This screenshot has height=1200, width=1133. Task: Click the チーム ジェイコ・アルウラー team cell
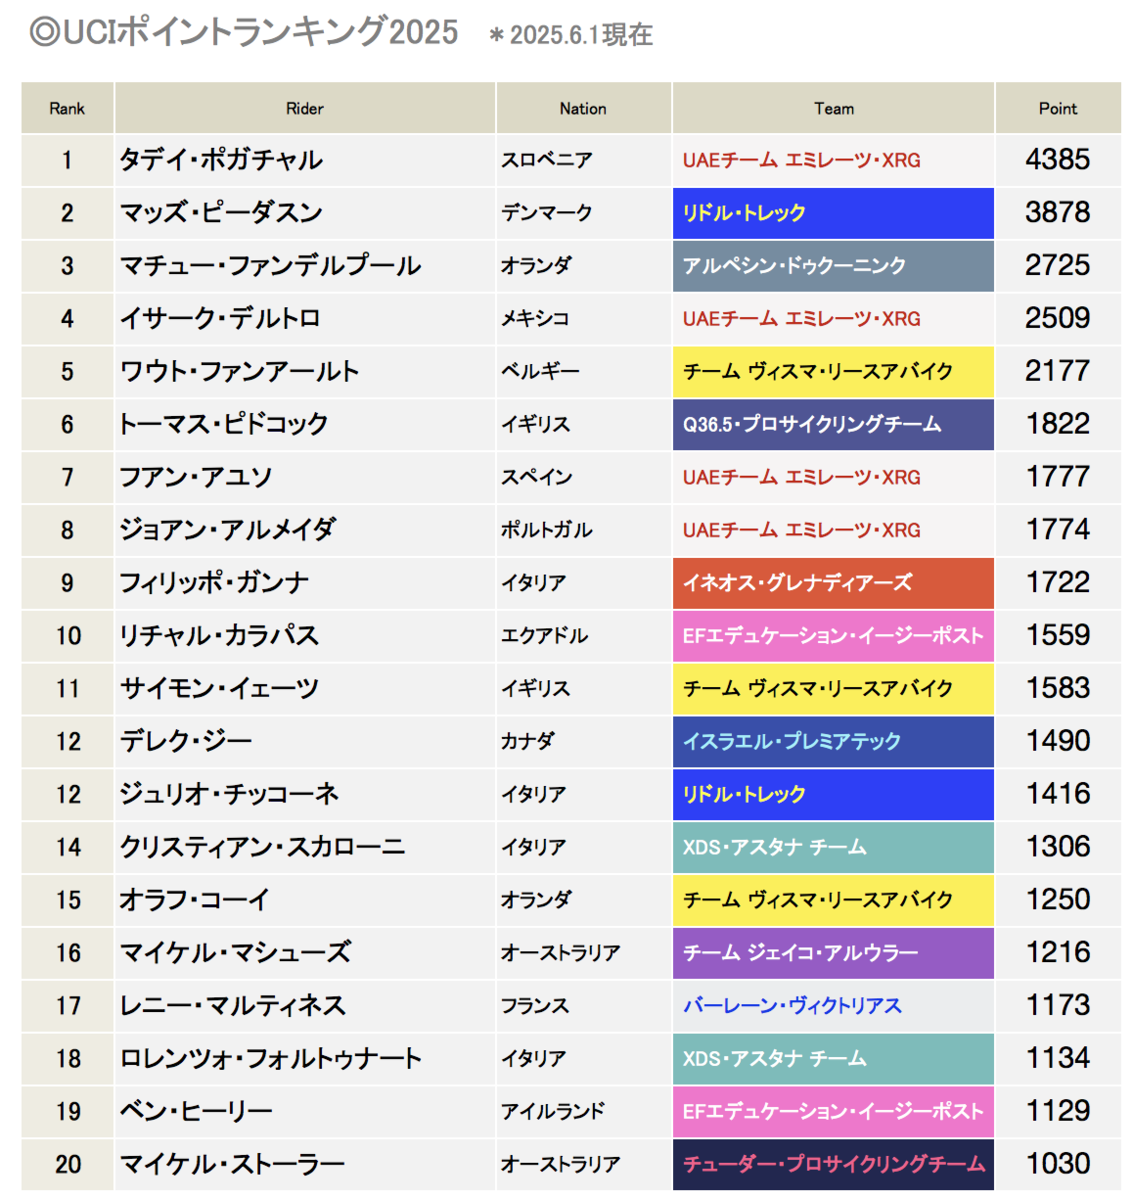[x=833, y=953]
